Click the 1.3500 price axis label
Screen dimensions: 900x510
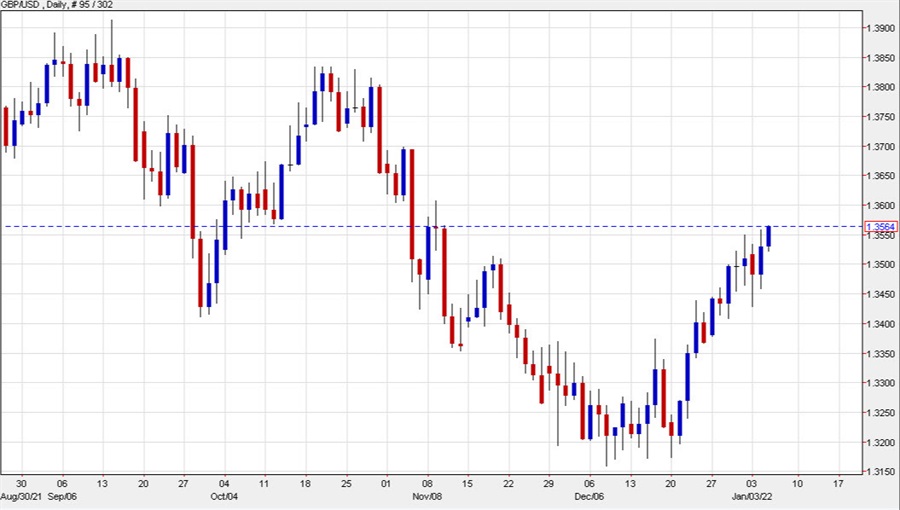point(881,265)
